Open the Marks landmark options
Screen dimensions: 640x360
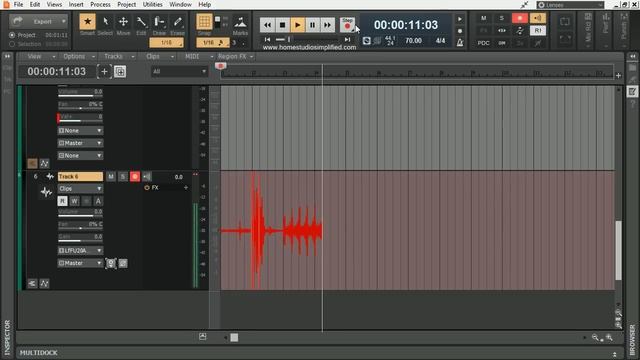click(x=240, y=23)
